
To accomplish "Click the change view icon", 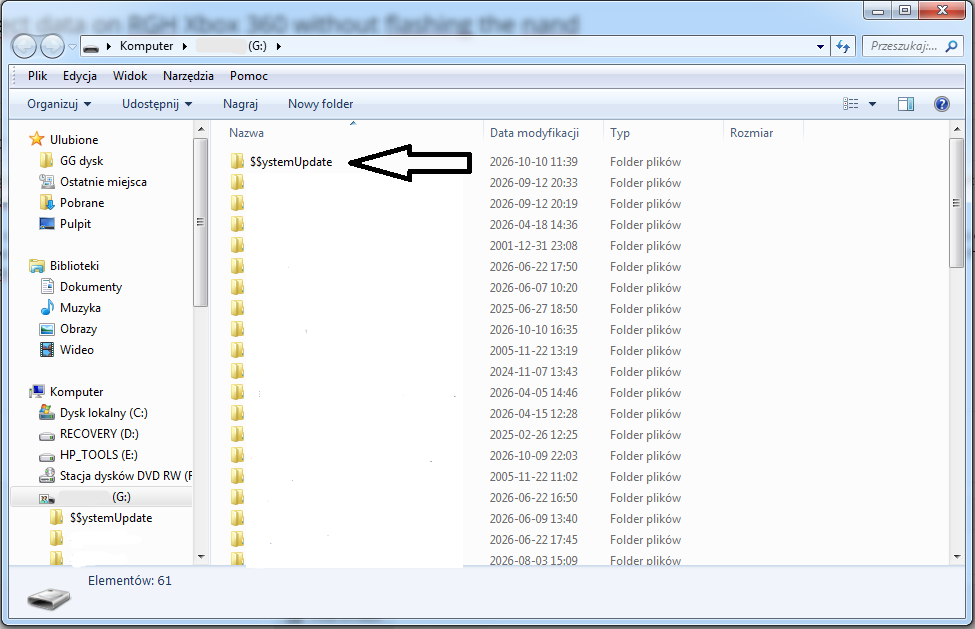I will coord(851,104).
